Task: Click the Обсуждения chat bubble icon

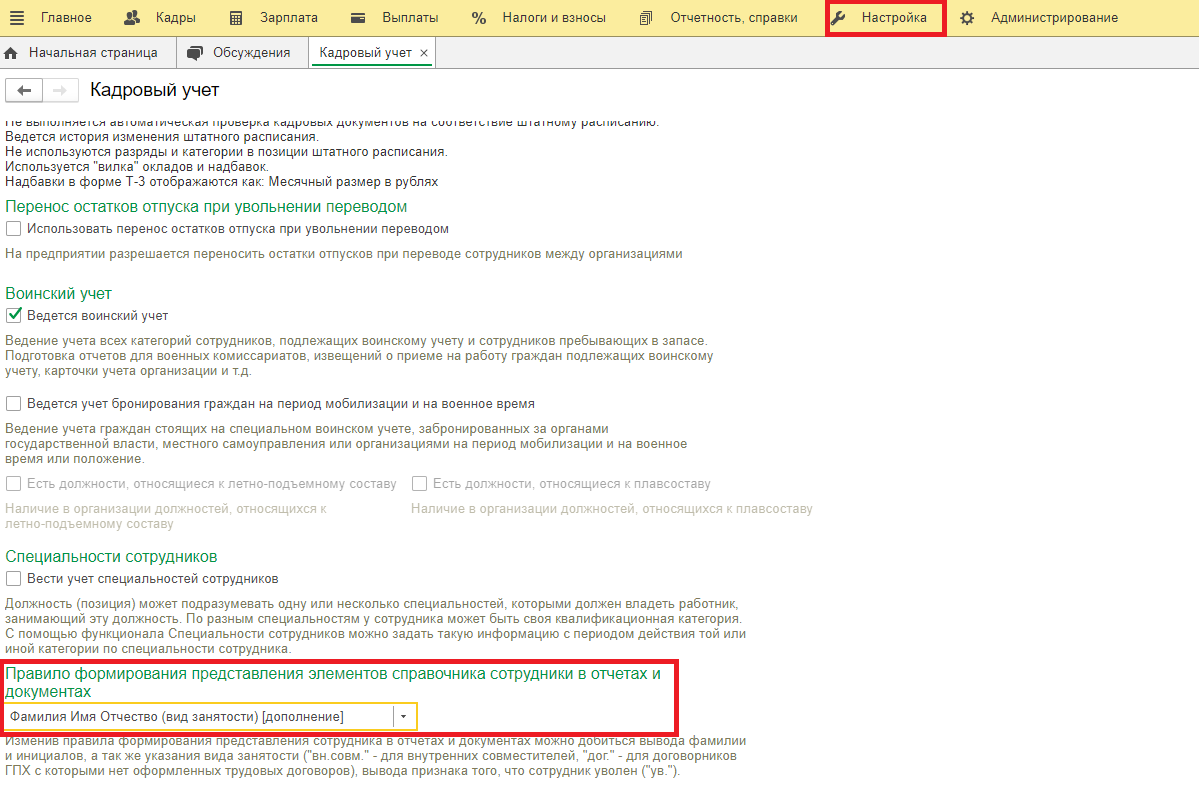Action: [x=195, y=53]
